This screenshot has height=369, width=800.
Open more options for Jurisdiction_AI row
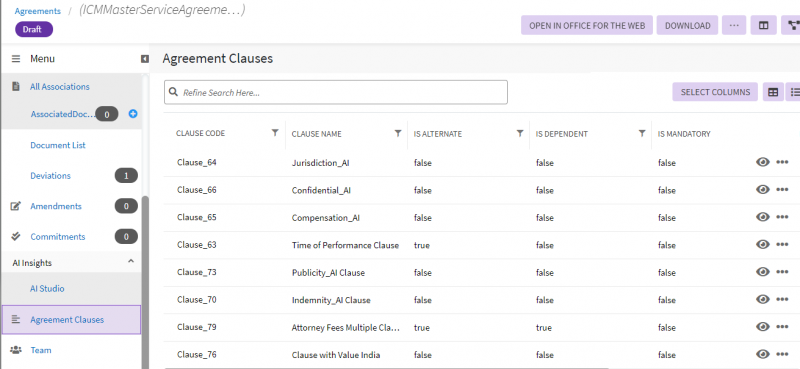782,162
